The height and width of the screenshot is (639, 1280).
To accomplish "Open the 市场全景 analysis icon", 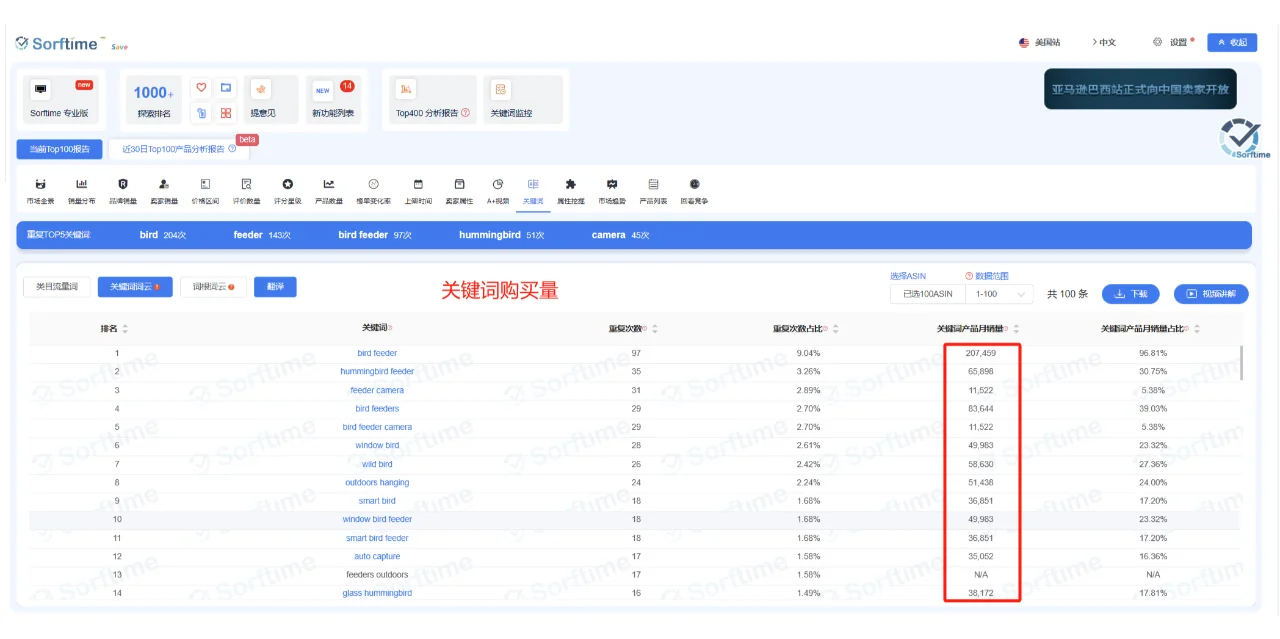I will (40, 190).
